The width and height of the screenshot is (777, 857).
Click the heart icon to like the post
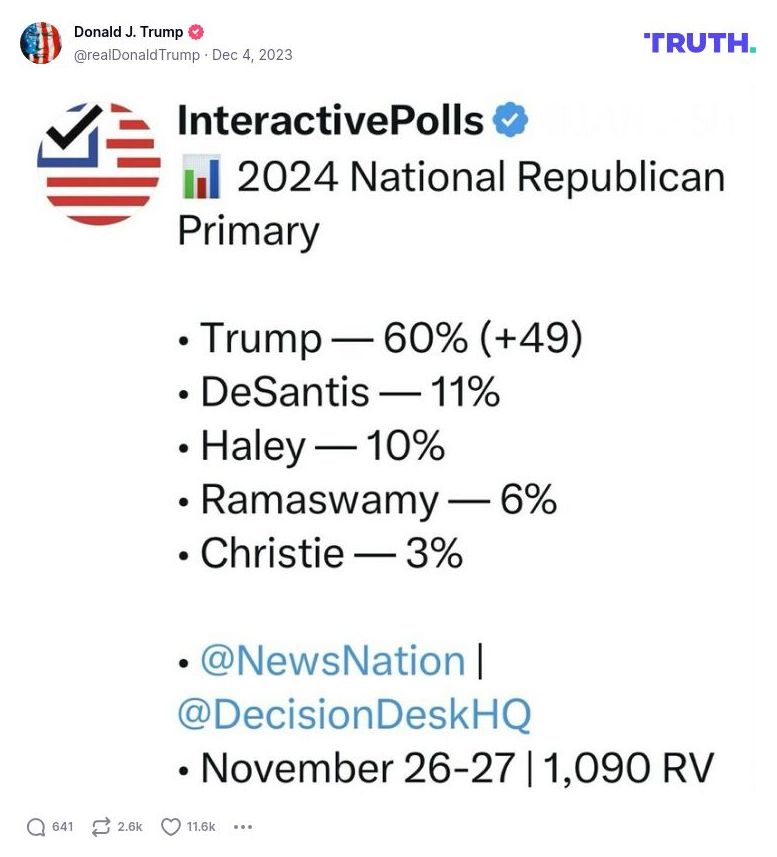170,827
